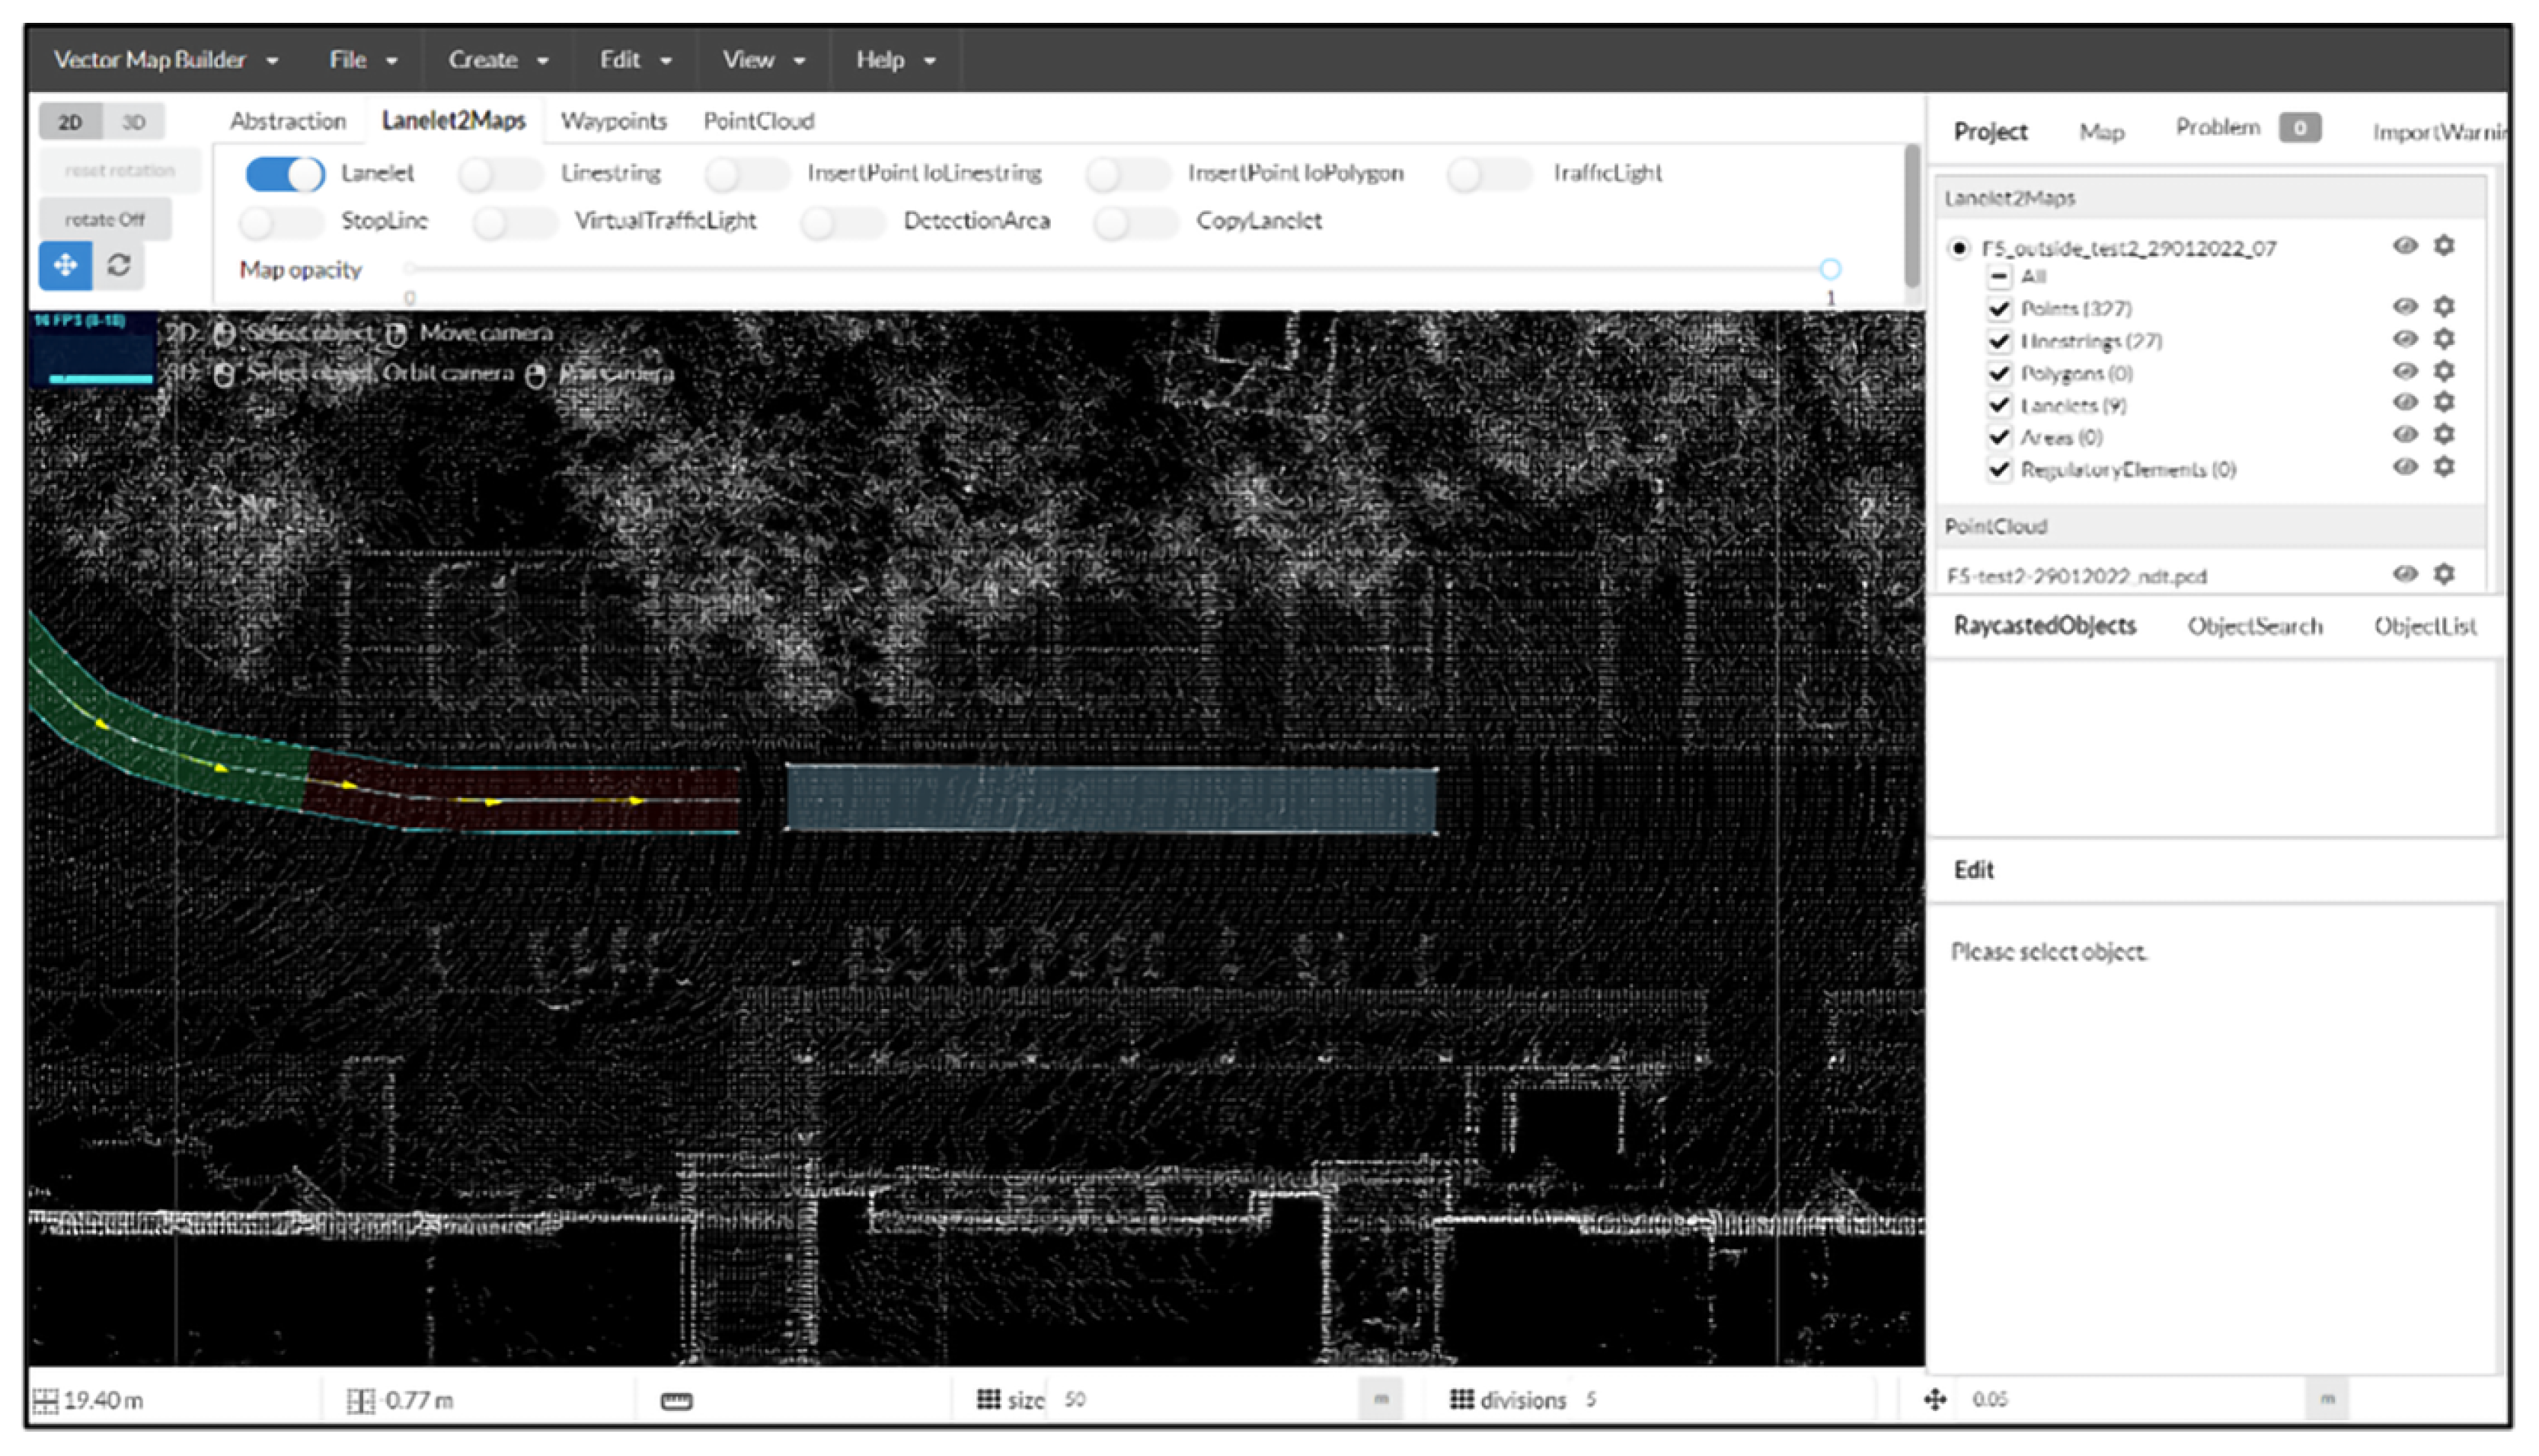Open gear for F5_outside_test2 map
The image size is (2539, 1456).
2443,246
